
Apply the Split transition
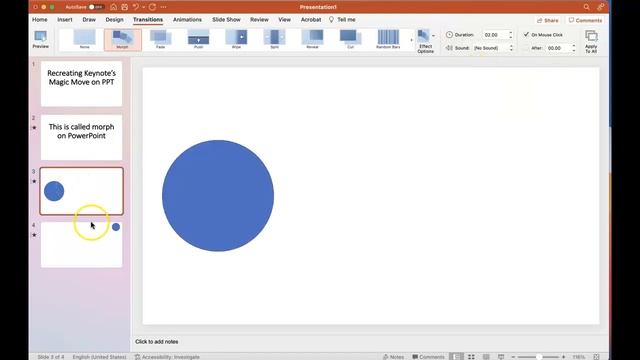(274, 40)
